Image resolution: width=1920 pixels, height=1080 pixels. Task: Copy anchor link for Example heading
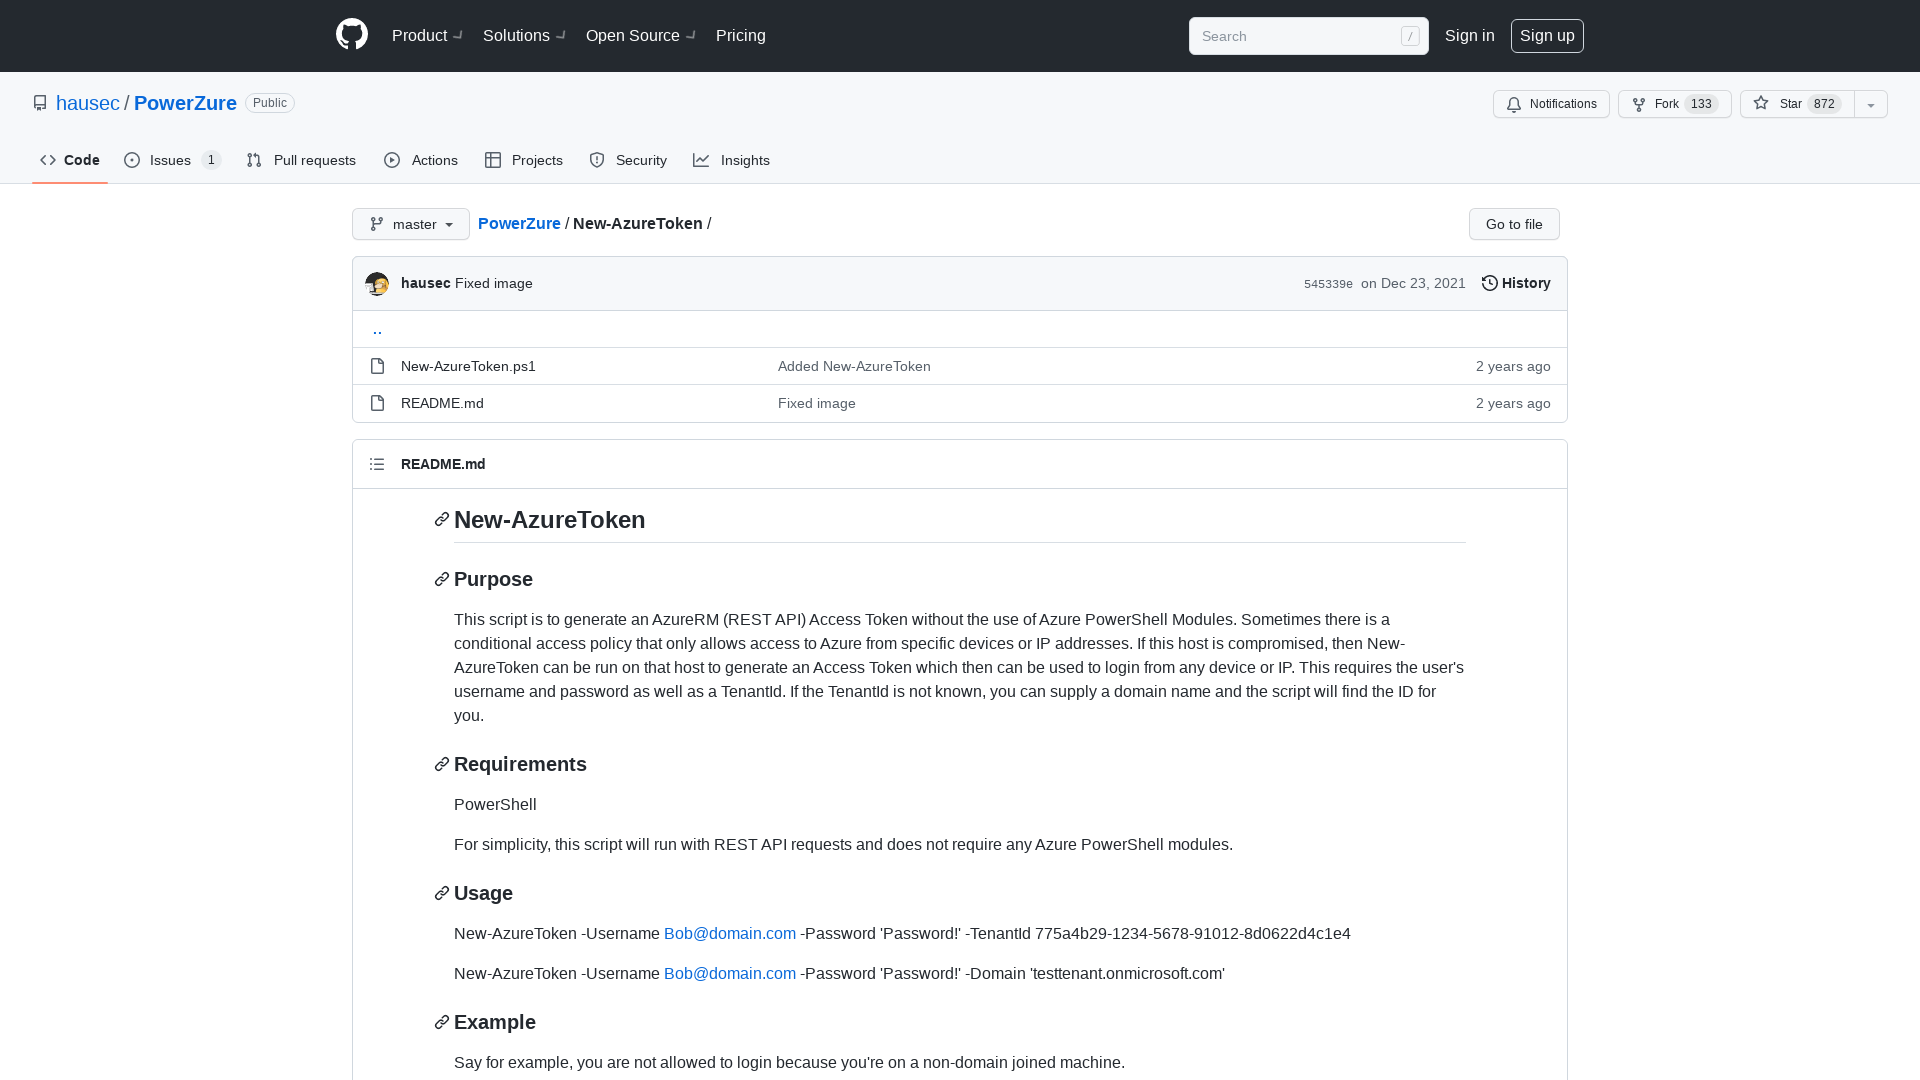tap(442, 1023)
